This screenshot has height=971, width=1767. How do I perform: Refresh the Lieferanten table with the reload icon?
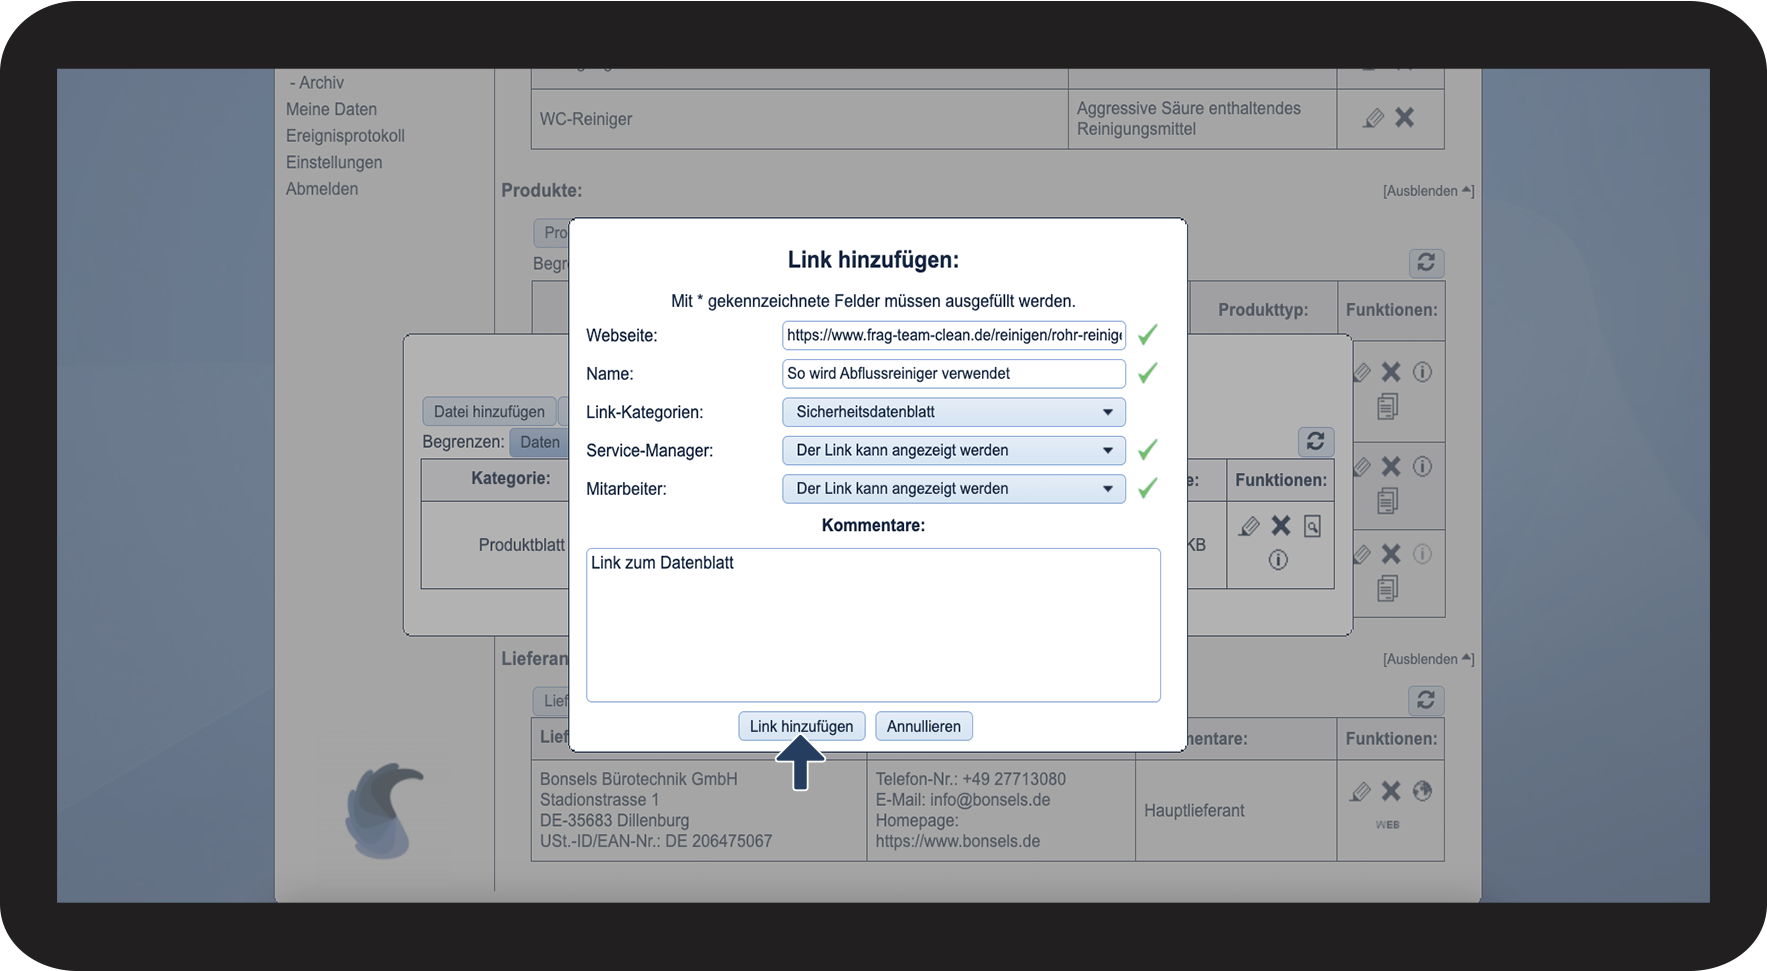[1426, 700]
